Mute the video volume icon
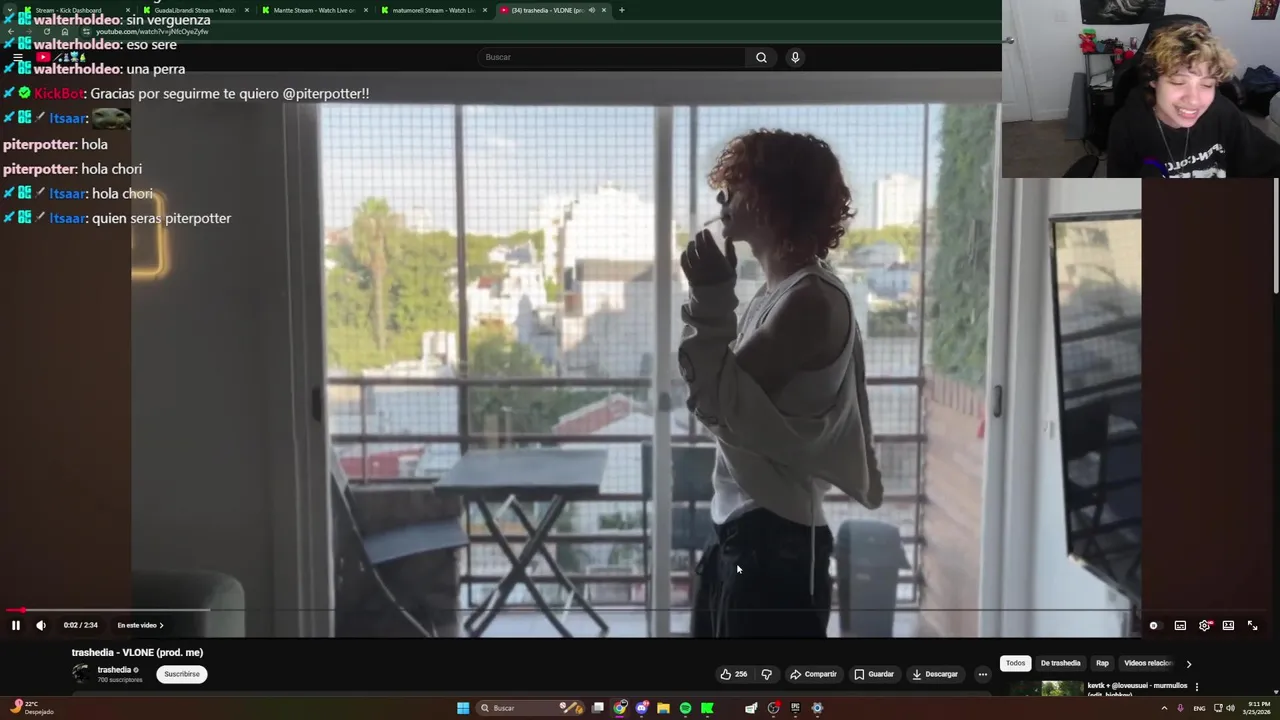Image resolution: width=1280 pixels, height=720 pixels. [x=41, y=625]
